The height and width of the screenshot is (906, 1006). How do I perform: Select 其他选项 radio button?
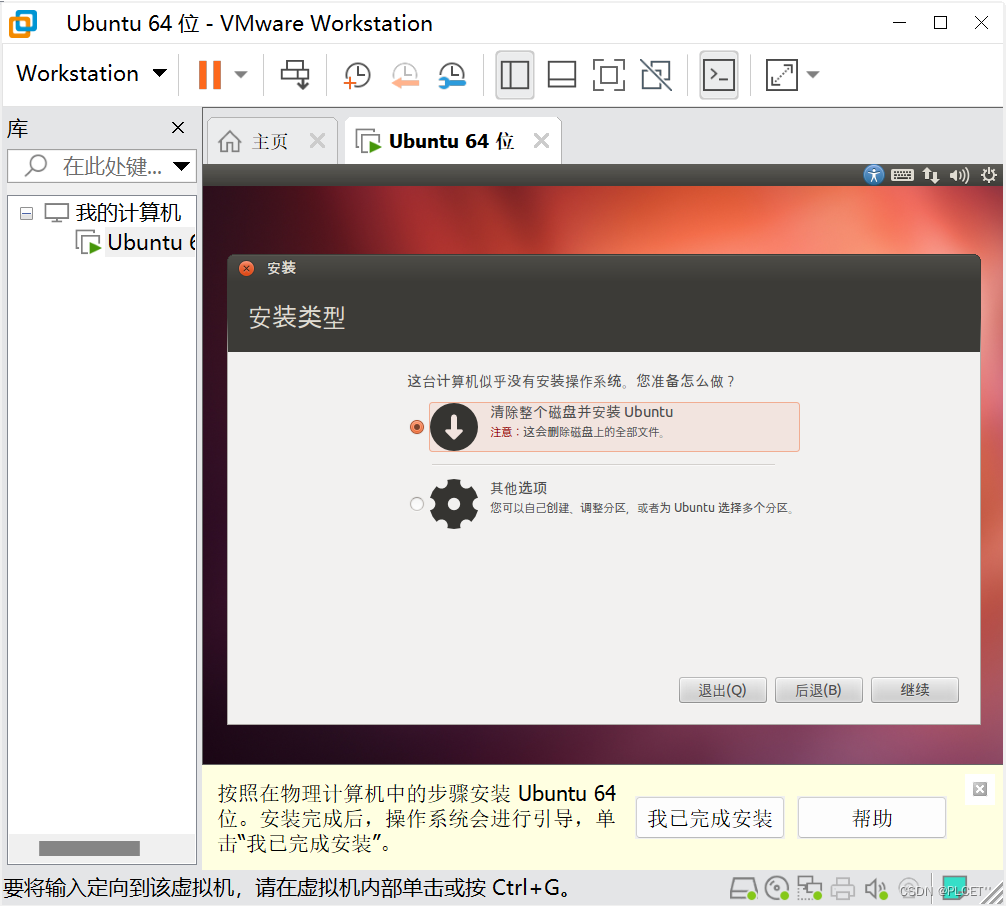pos(417,504)
